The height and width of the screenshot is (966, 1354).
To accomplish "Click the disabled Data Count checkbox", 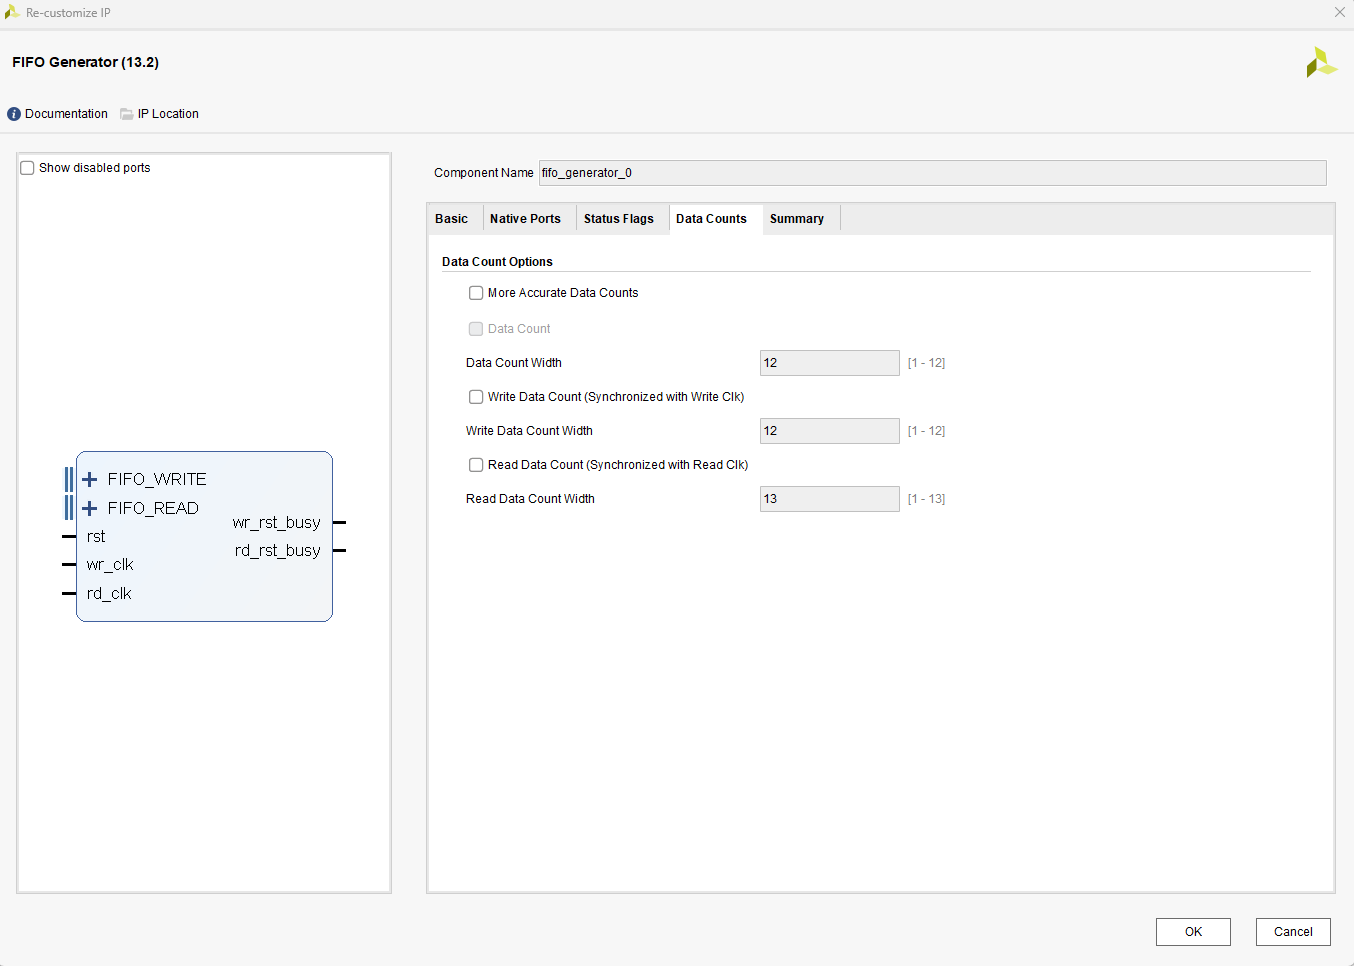I will [476, 329].
